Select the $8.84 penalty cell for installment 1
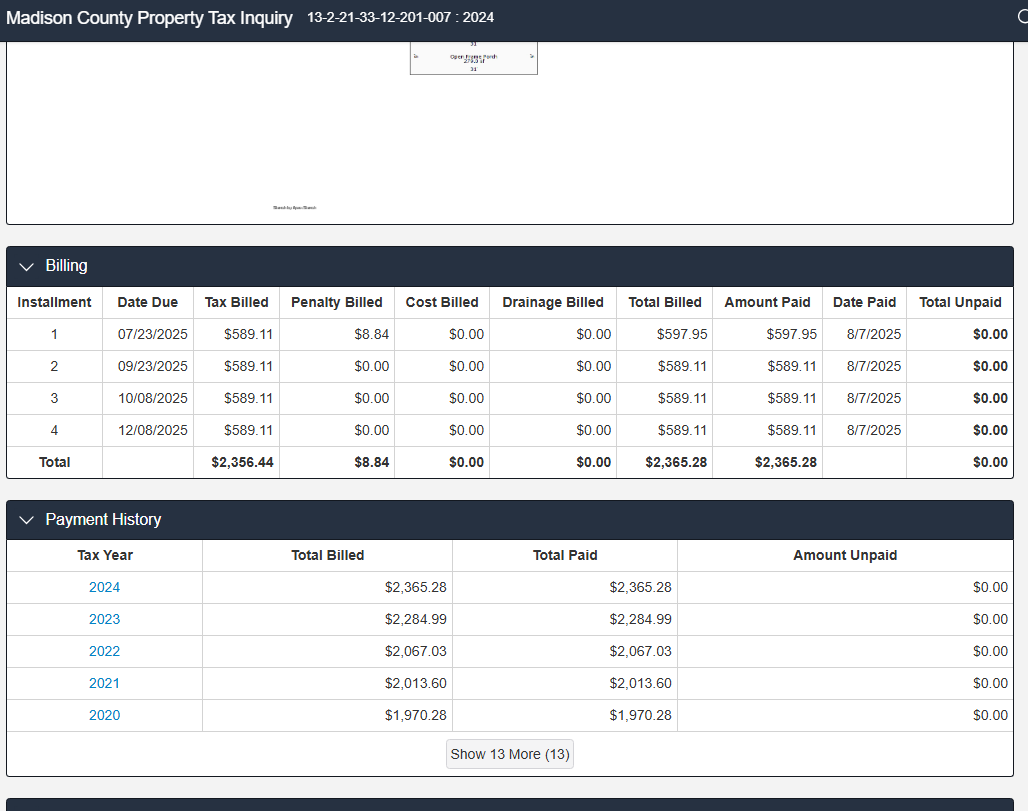The width and height of the screenshot is (1028, 811). [x=372, y=334]
